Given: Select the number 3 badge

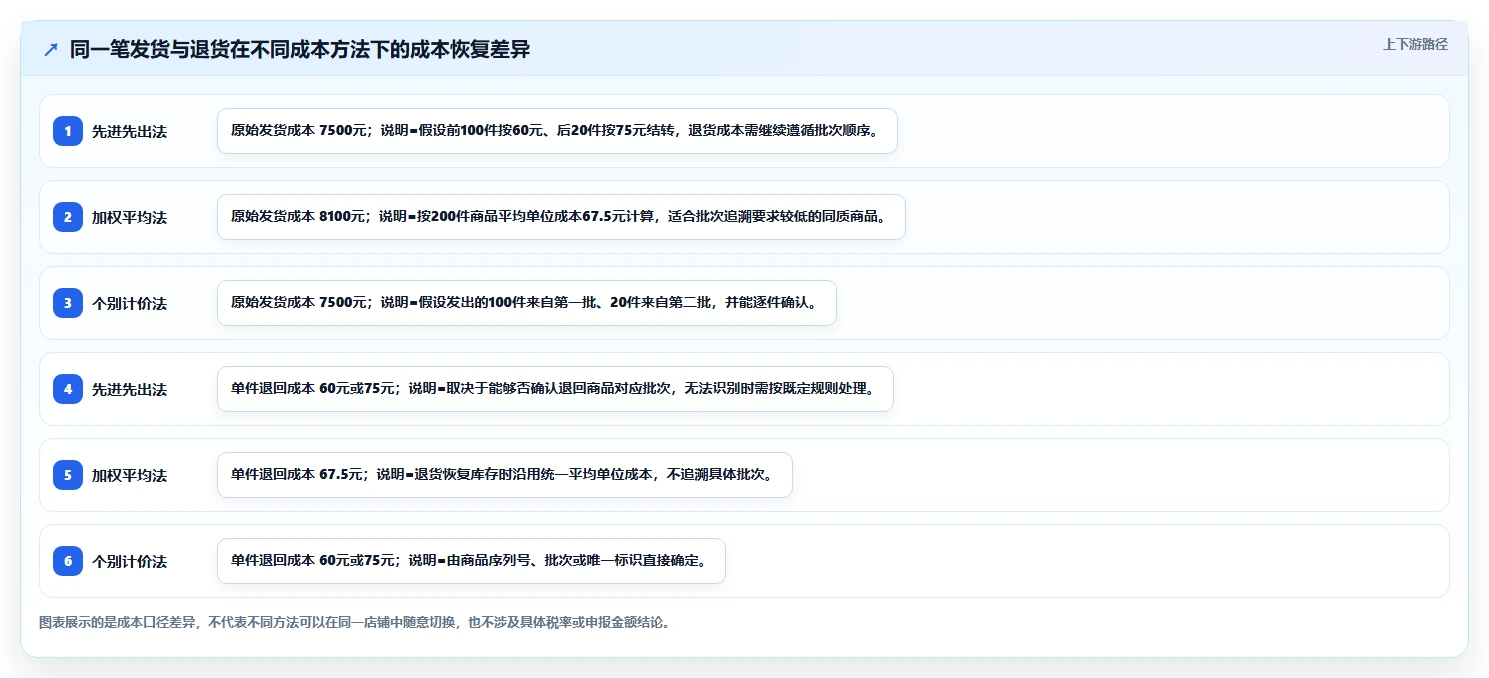Looking at the screenshot, I should tap(68, 303).
